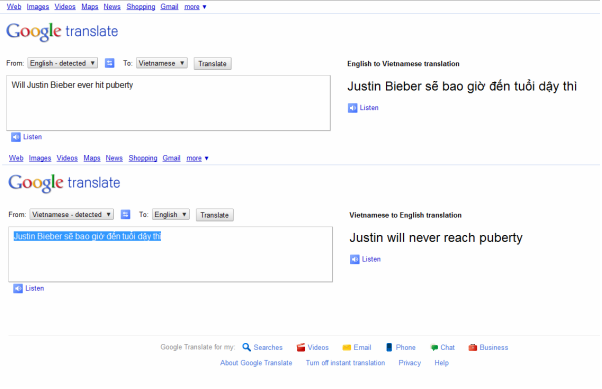Open Searches link with magnifier icon
This screenshot has height=389, width=602.
click(263, 347)
